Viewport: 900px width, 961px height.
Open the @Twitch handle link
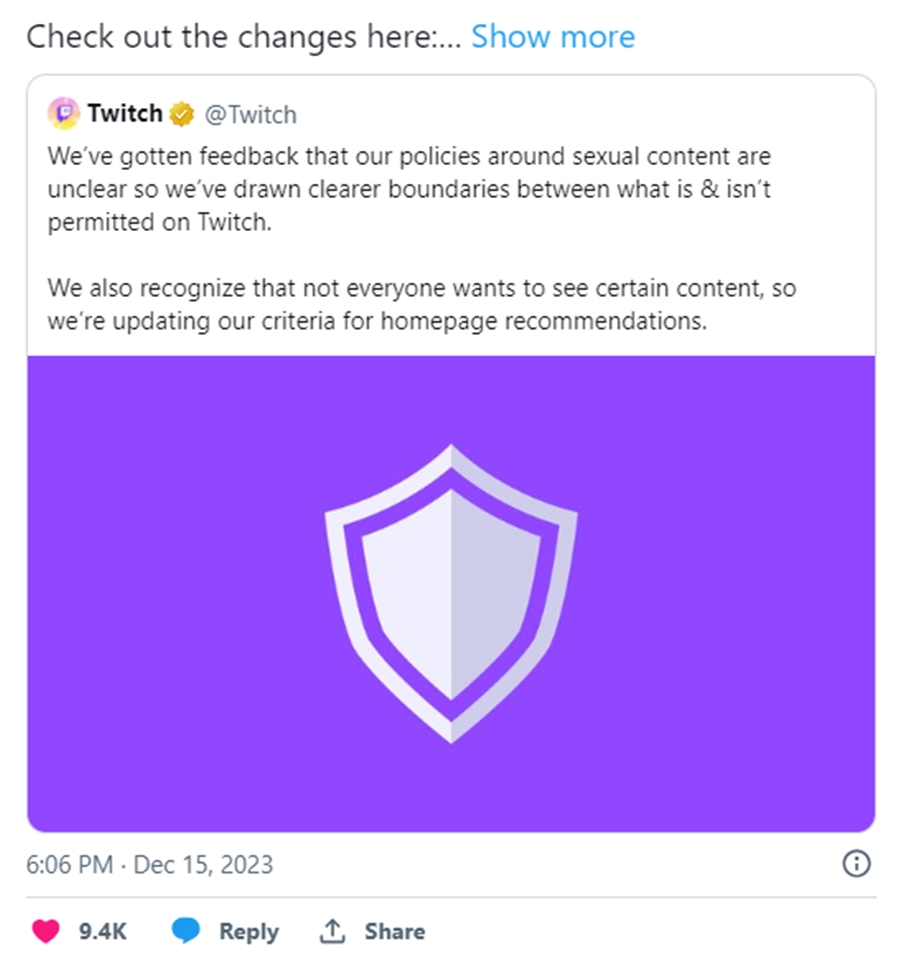250,115
